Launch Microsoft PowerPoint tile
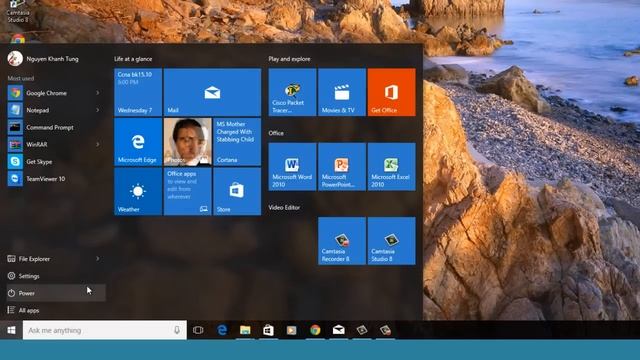The height and width of the screenshot is (360, 640). click(x=342, y=167)
